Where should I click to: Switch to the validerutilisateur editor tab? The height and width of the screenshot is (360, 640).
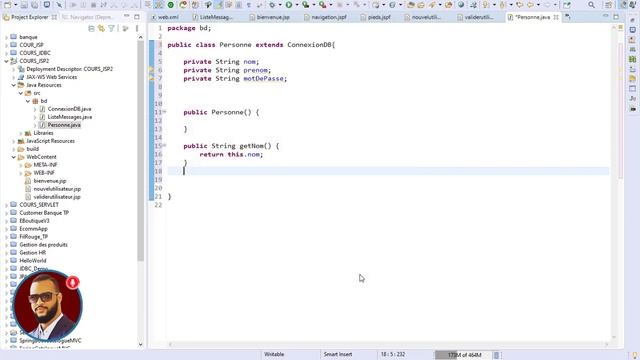[x=476, y=17]
